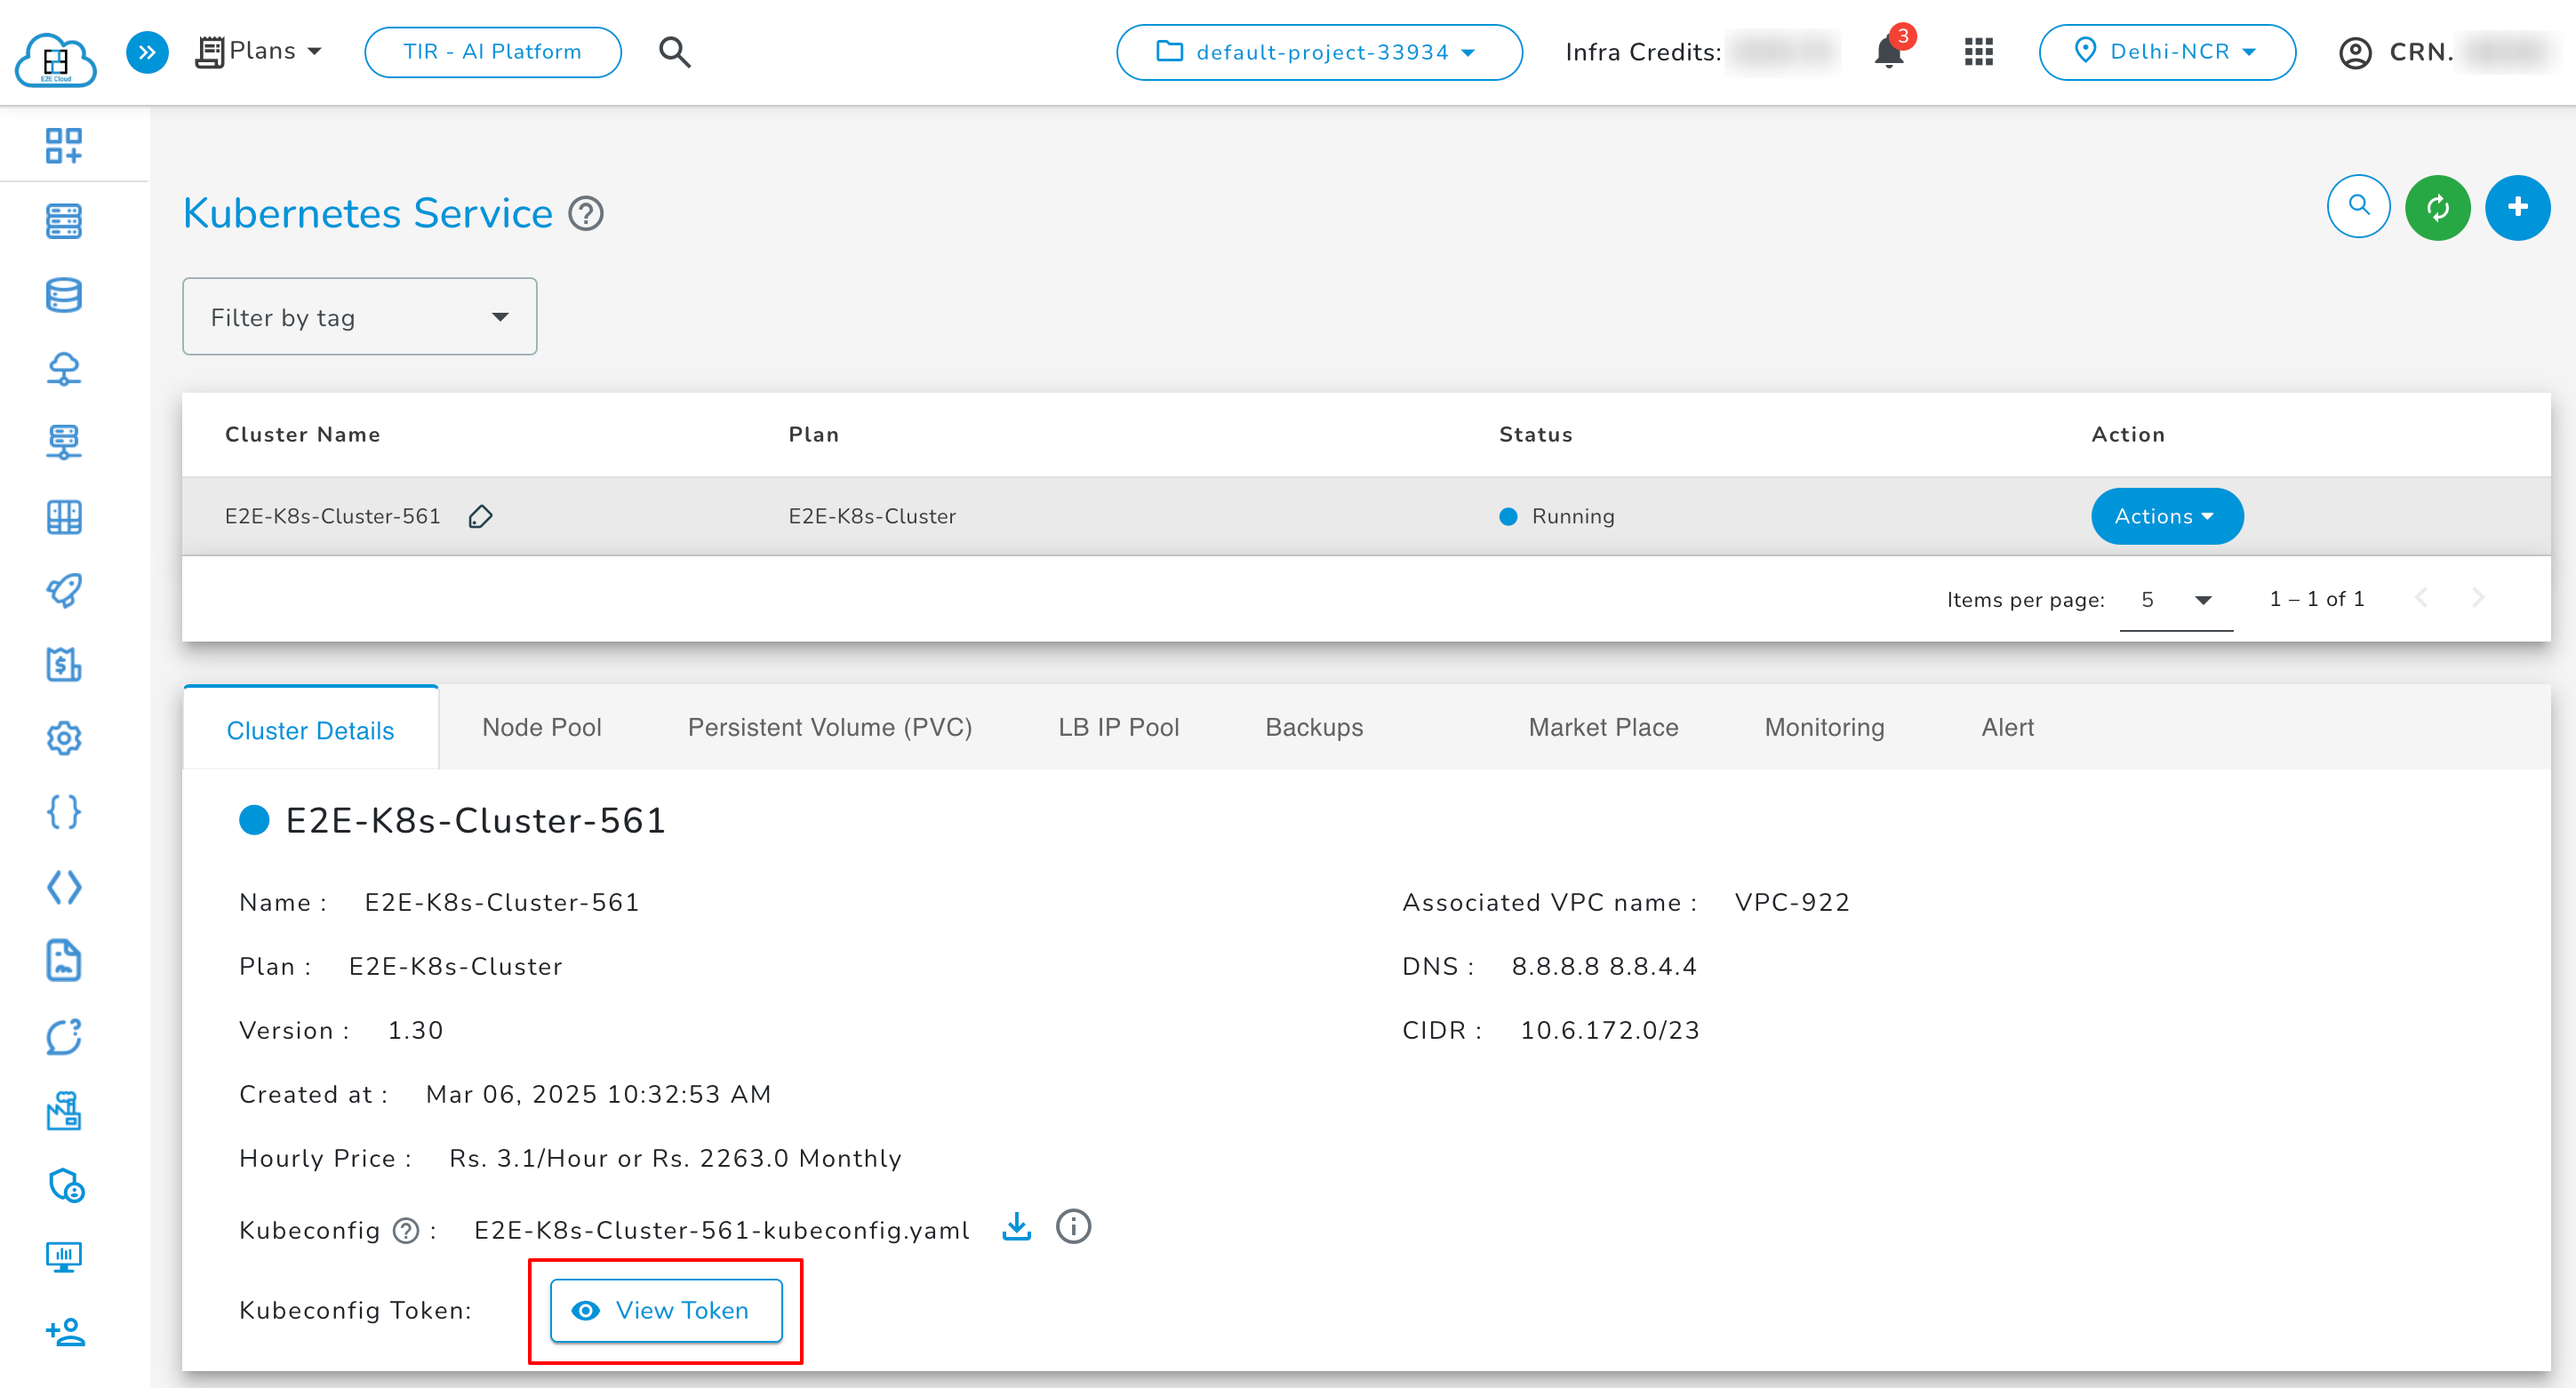Click CIDR value 10.6.172.0/23
This screenshot has width=2576, height=1388.
point(1610,1030)
